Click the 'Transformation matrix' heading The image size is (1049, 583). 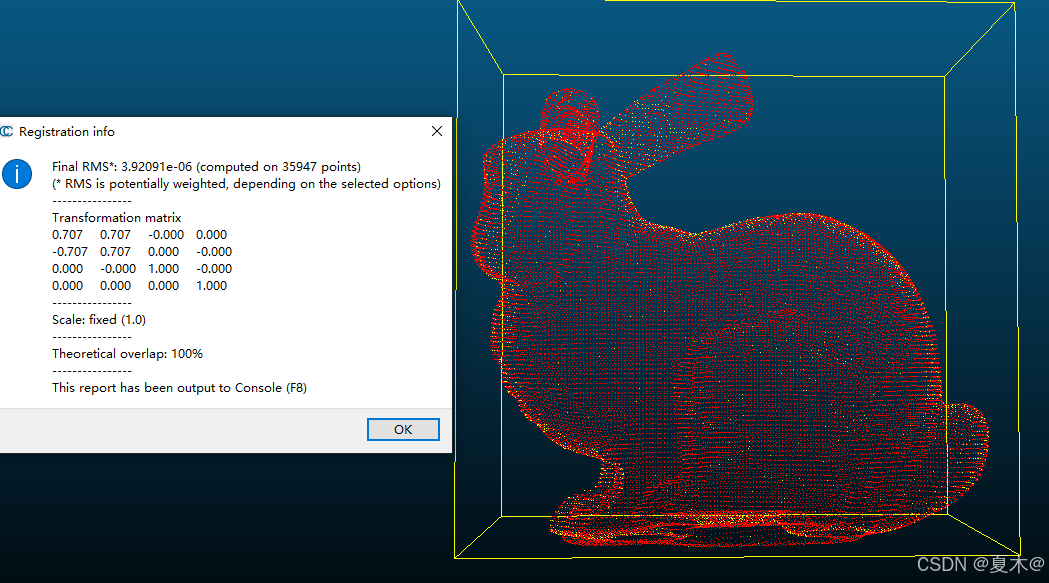(116, 218)
